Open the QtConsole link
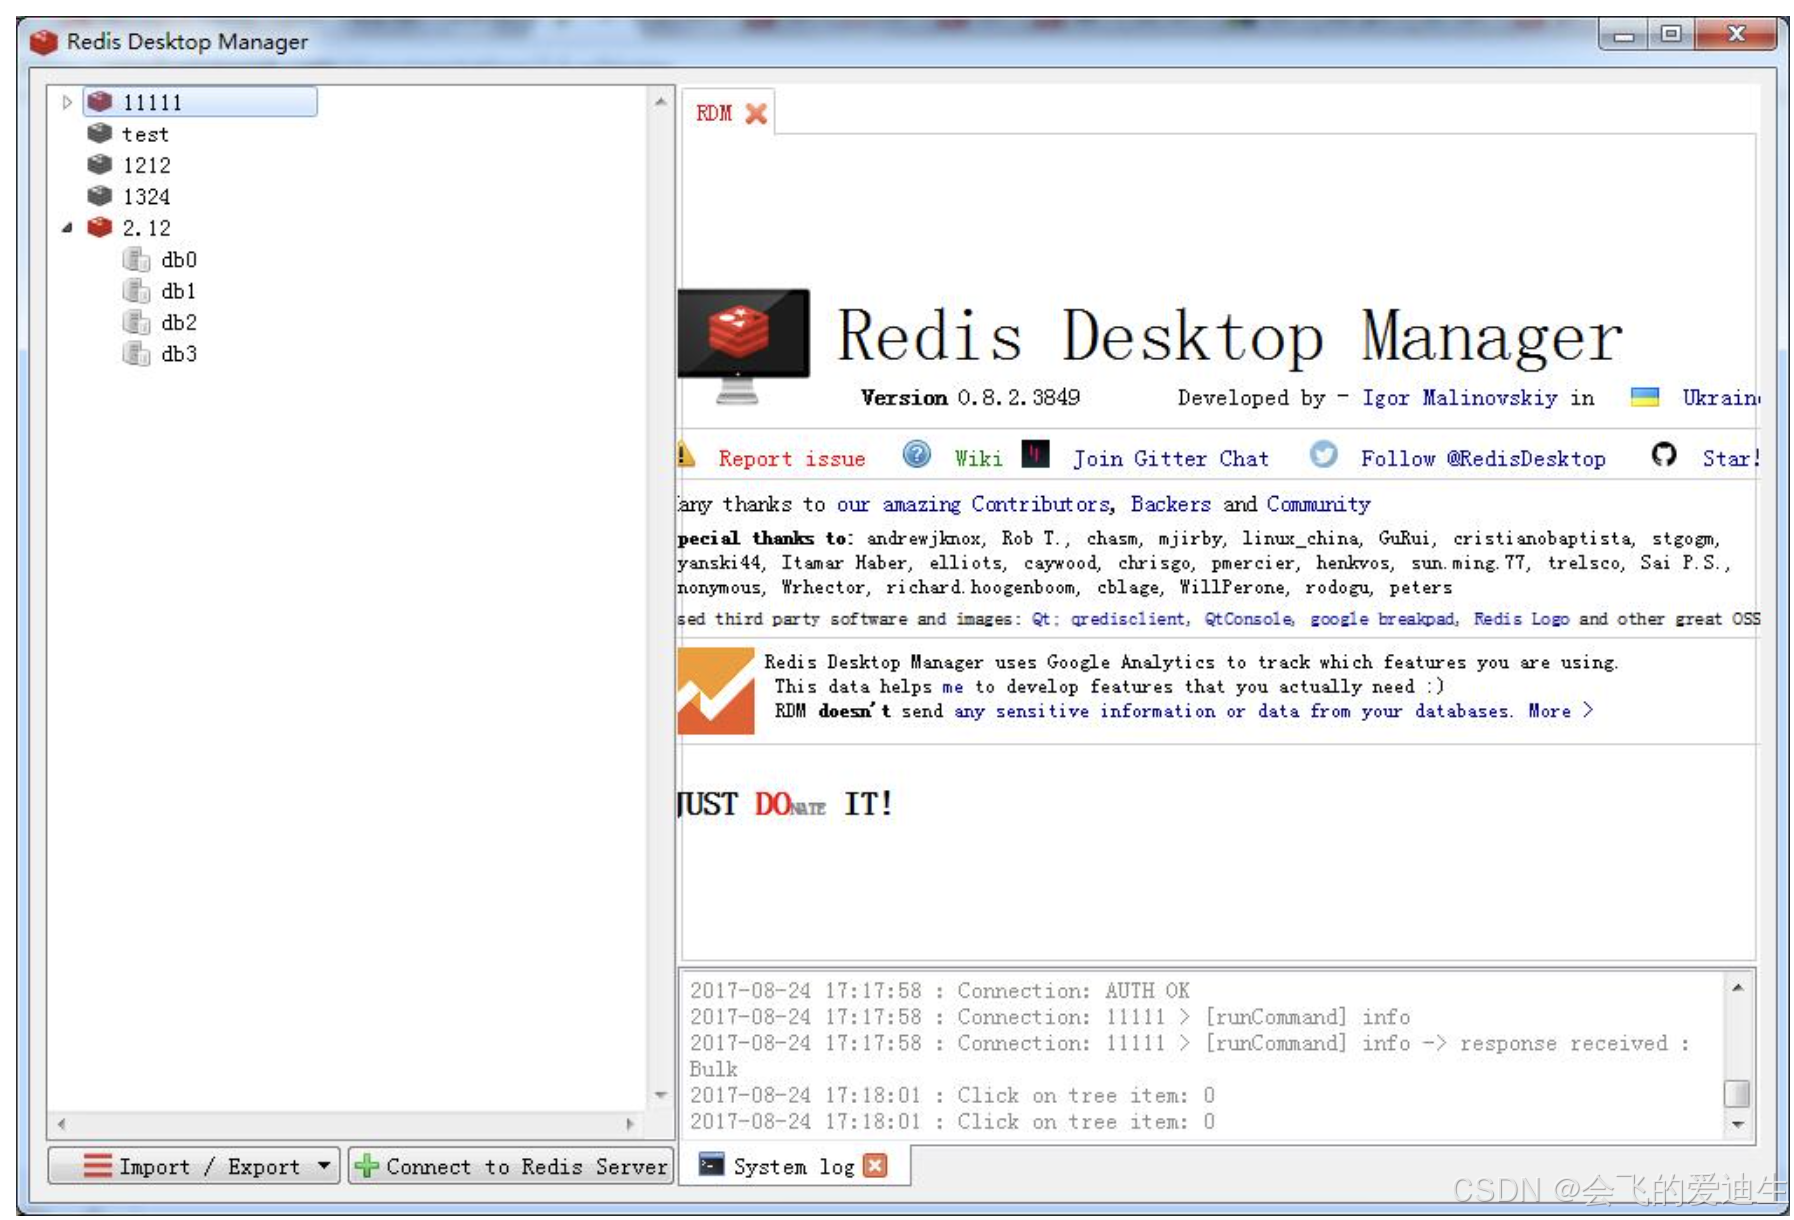 coord(1249,619)
